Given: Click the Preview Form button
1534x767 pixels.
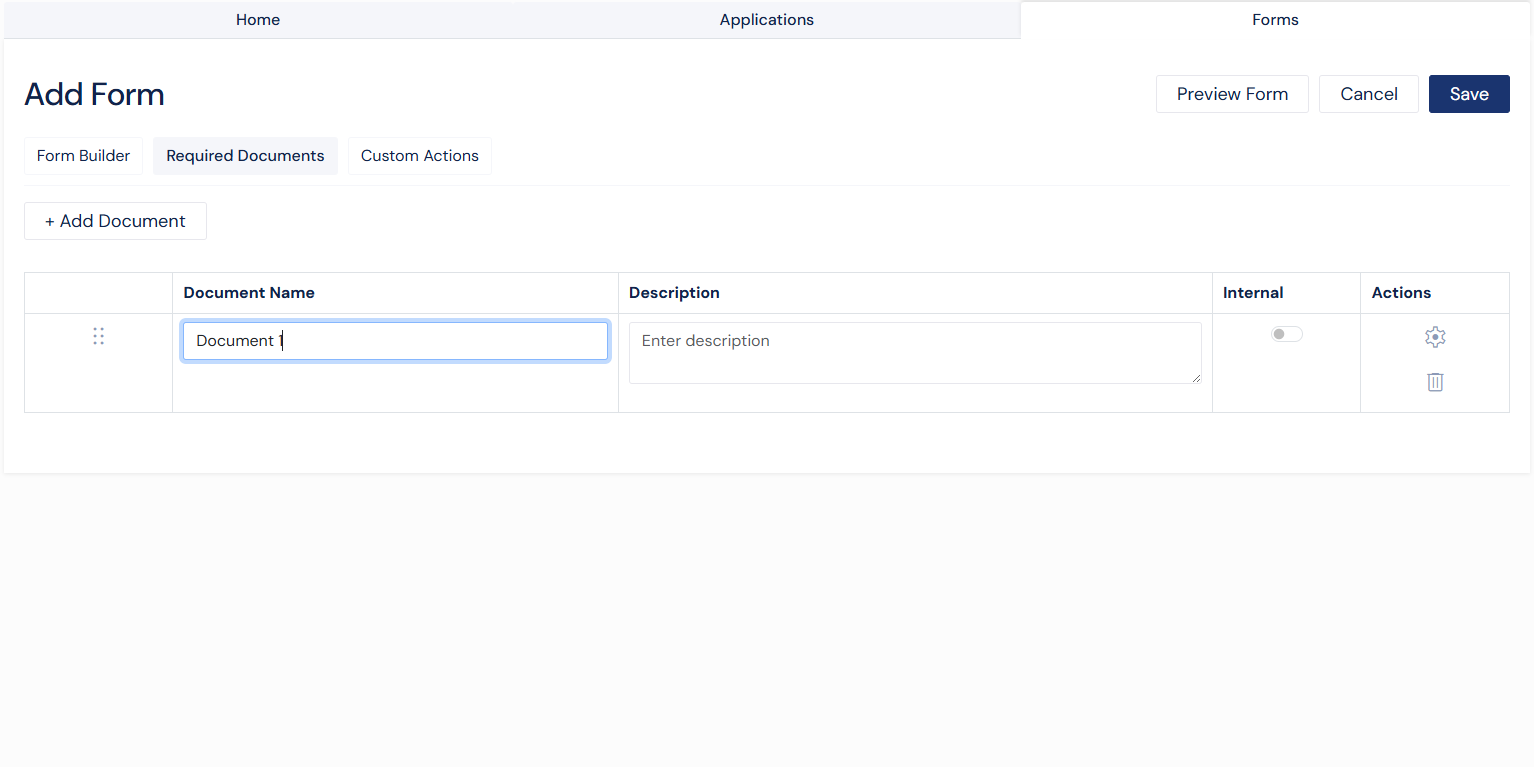Looking at the screenshot, I should click(1232, 94).
